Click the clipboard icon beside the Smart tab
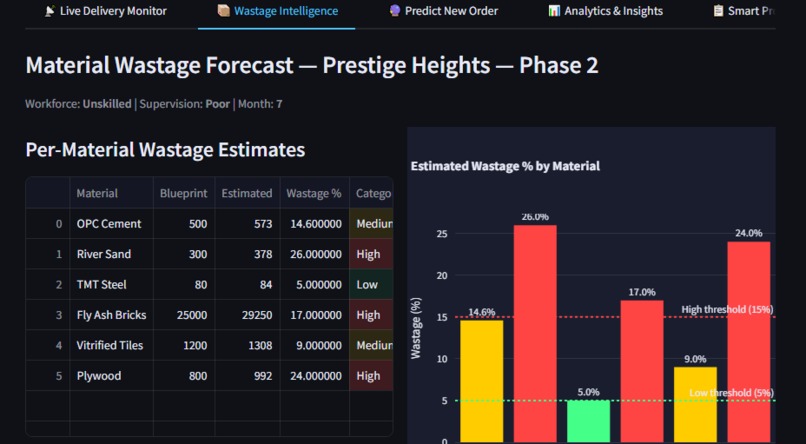The width and height of the screenshot is (806, 444). 718,11
